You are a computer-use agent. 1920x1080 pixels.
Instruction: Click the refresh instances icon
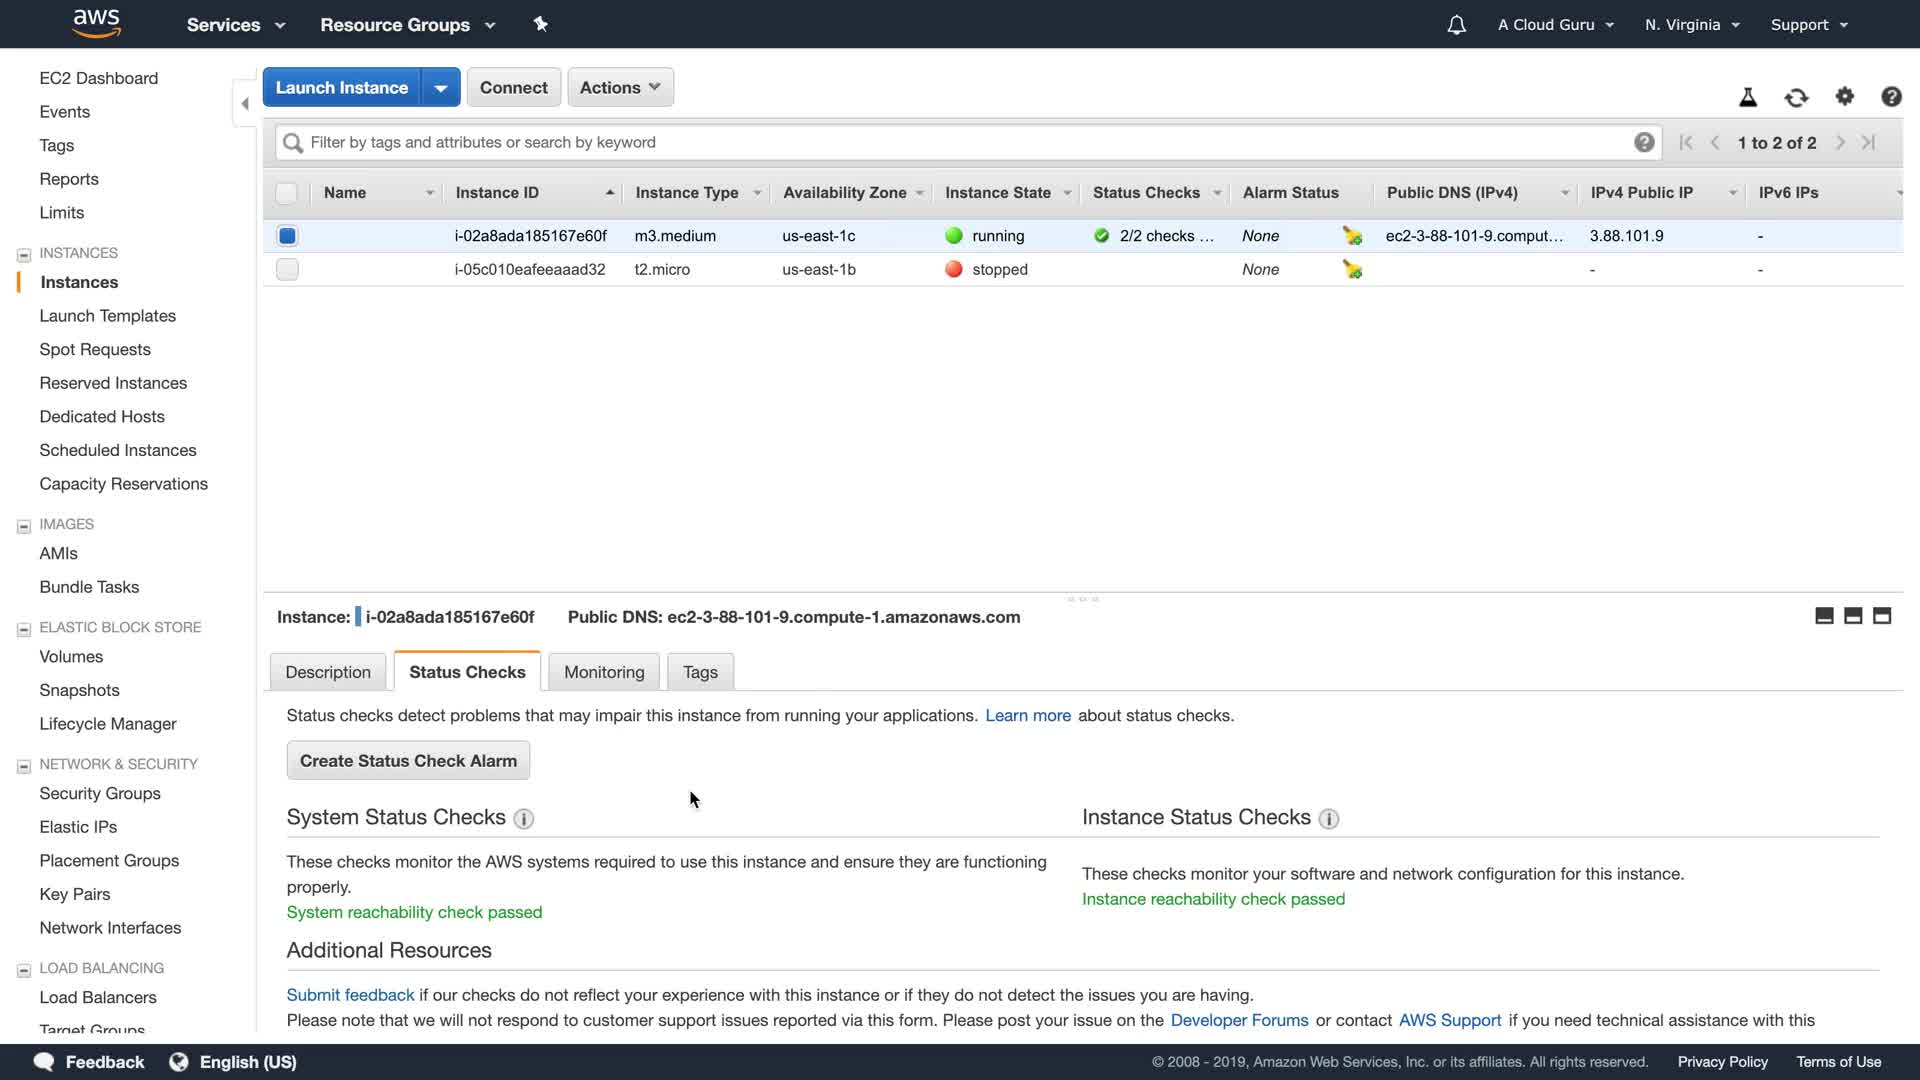coord(1796,97)
